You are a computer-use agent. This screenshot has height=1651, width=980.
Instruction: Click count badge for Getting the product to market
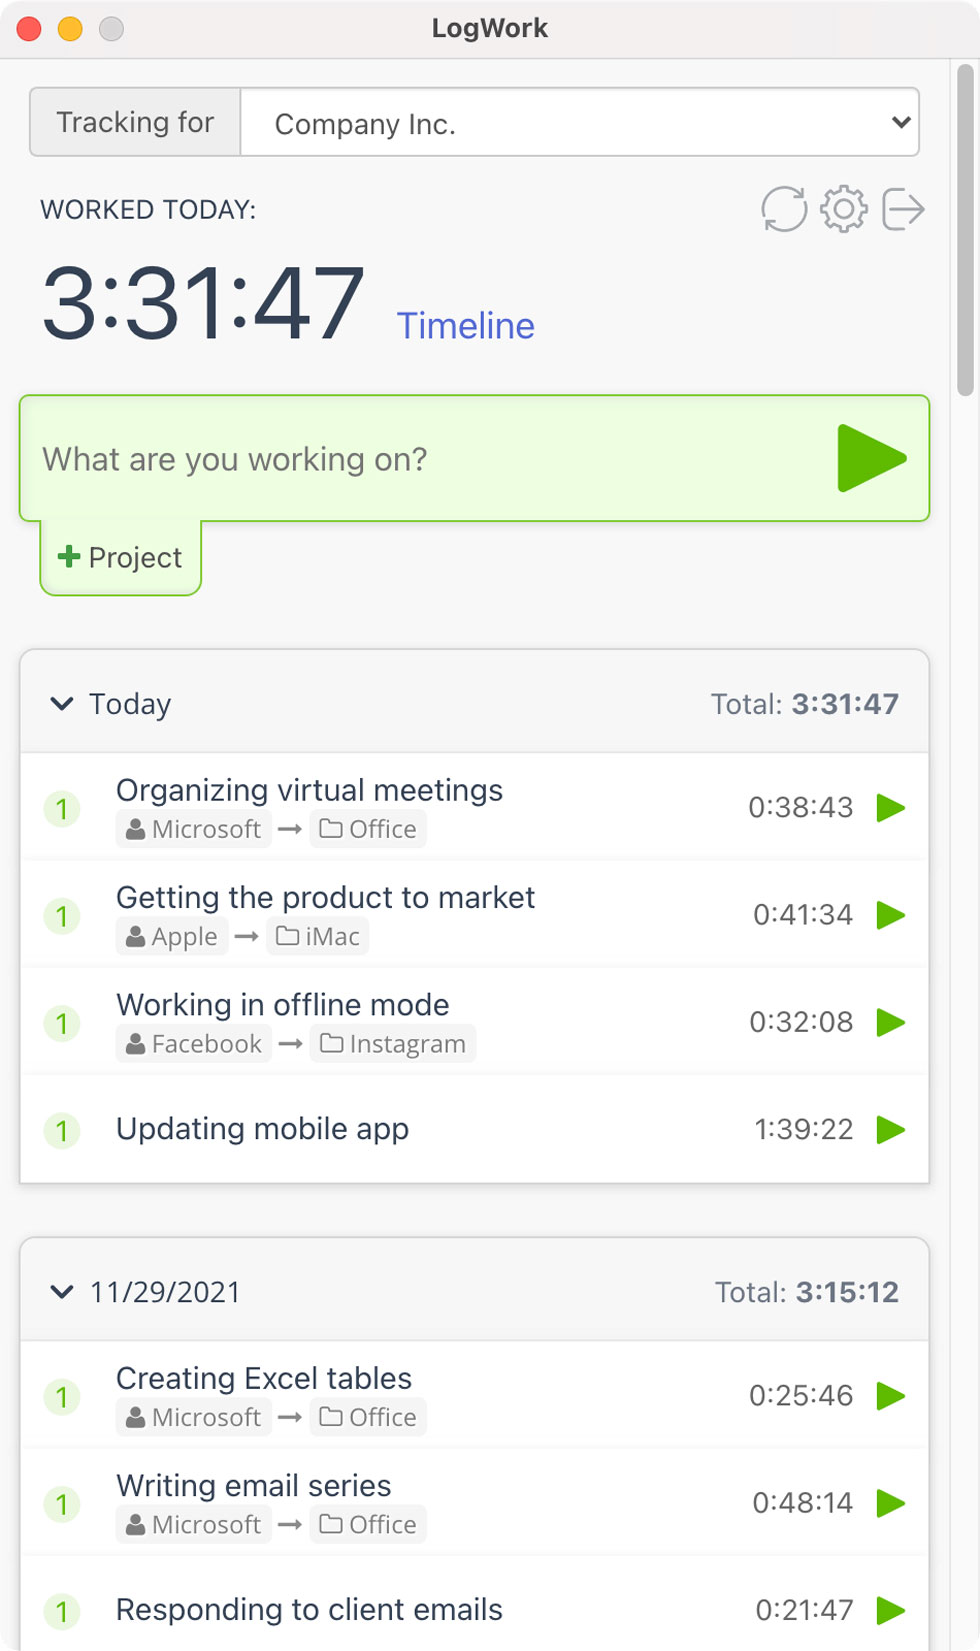[62, 916]
